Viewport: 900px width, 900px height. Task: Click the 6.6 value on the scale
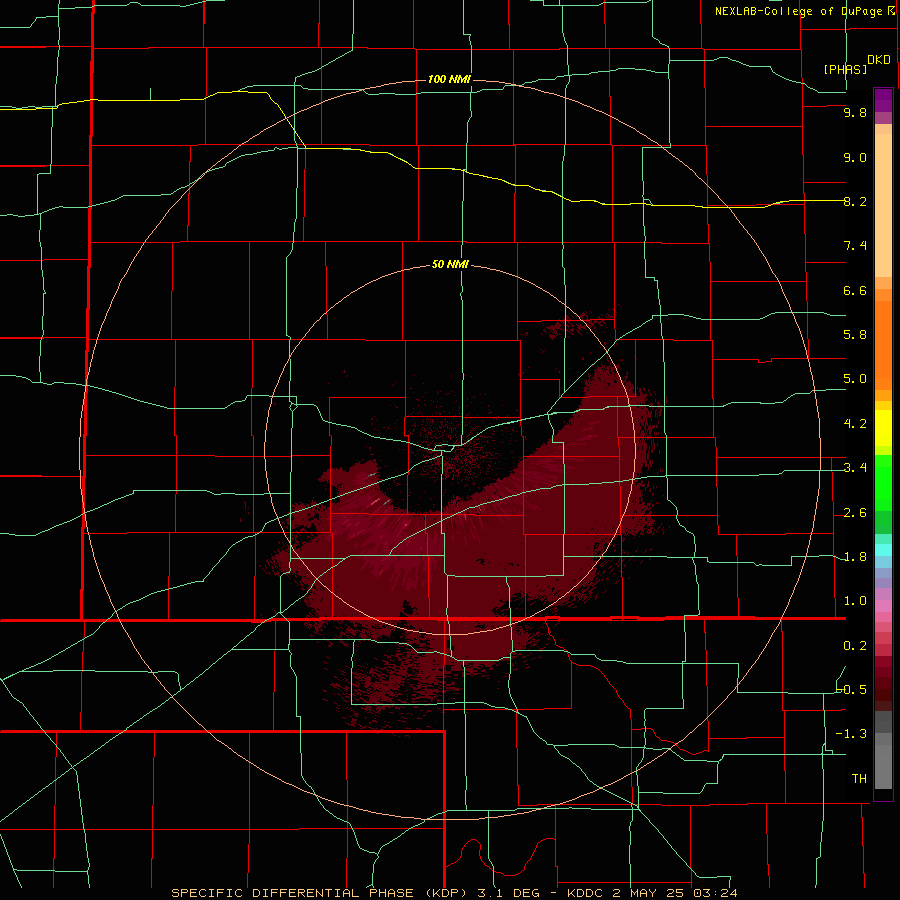pos(855,290)
